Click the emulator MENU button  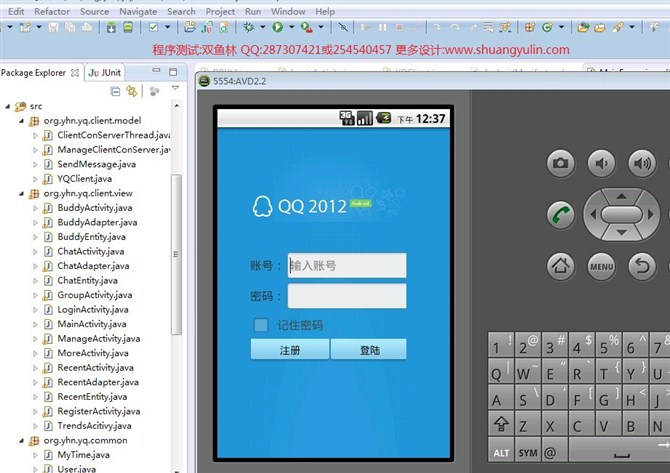click(601, 266)
